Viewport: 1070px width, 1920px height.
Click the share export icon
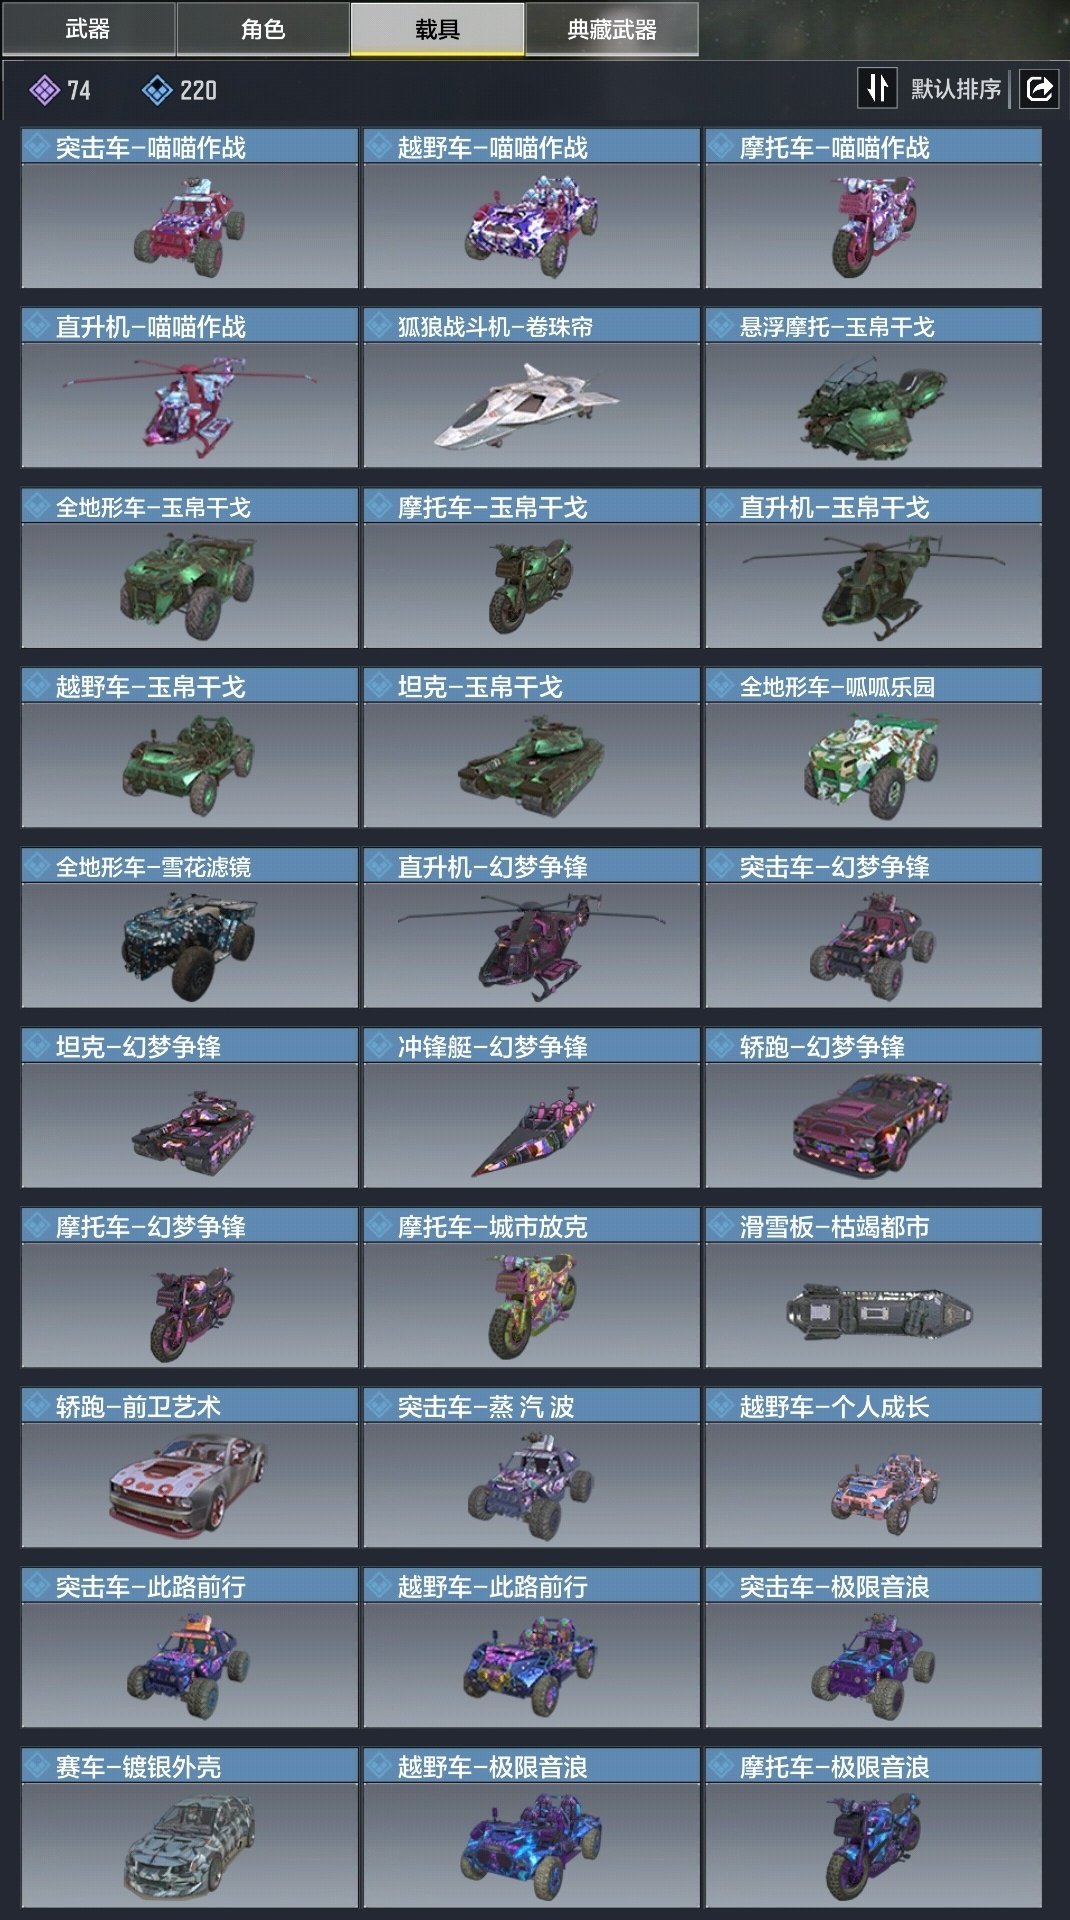(x=1039, y=89)
